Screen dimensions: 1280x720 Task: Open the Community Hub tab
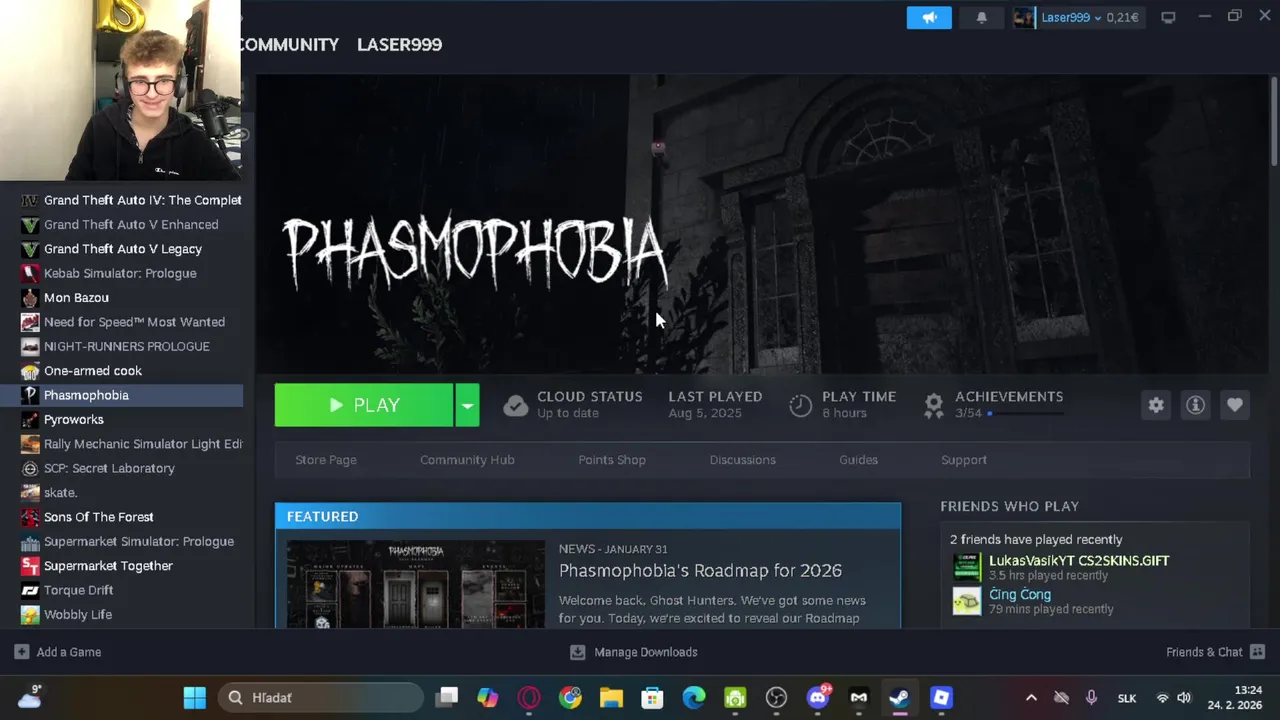point(467,460)
